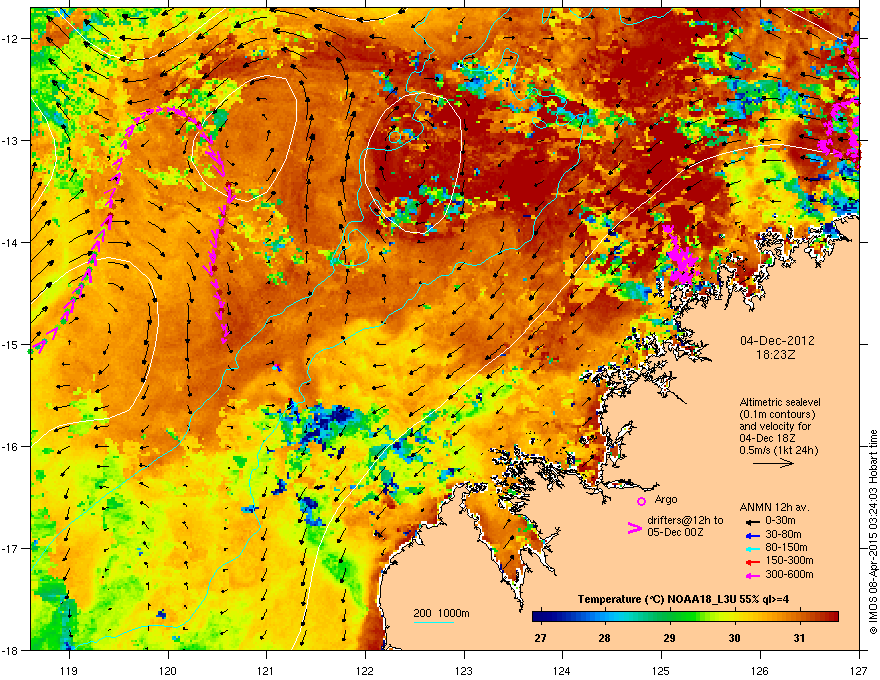Viewport: 880px width, 680px height.
Task: Click the 'ANMN 12h av.' heading
Action: click(774, 507)
